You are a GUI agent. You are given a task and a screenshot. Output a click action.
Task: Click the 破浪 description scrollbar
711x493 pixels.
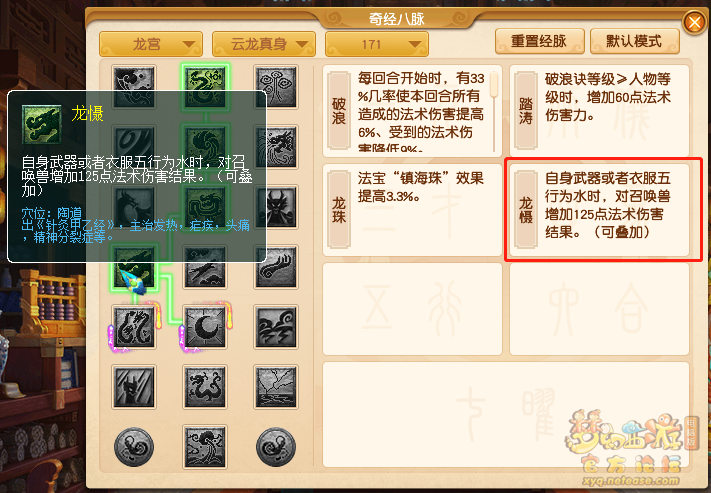pos(494,111)
